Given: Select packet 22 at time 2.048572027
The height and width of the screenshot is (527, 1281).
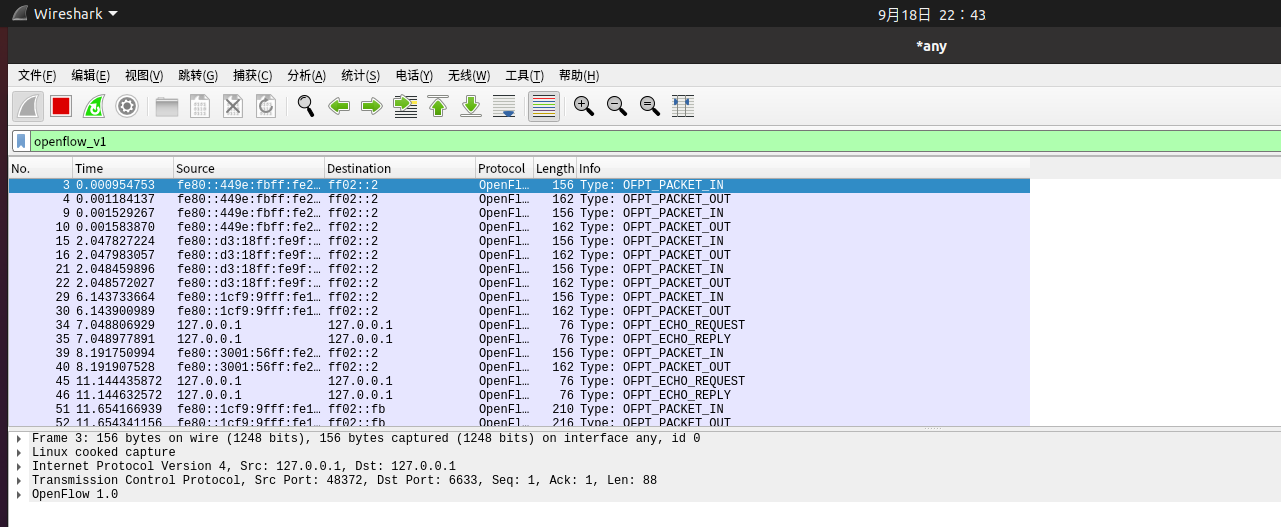Looking at the screenshot, I should pos(519,283).
